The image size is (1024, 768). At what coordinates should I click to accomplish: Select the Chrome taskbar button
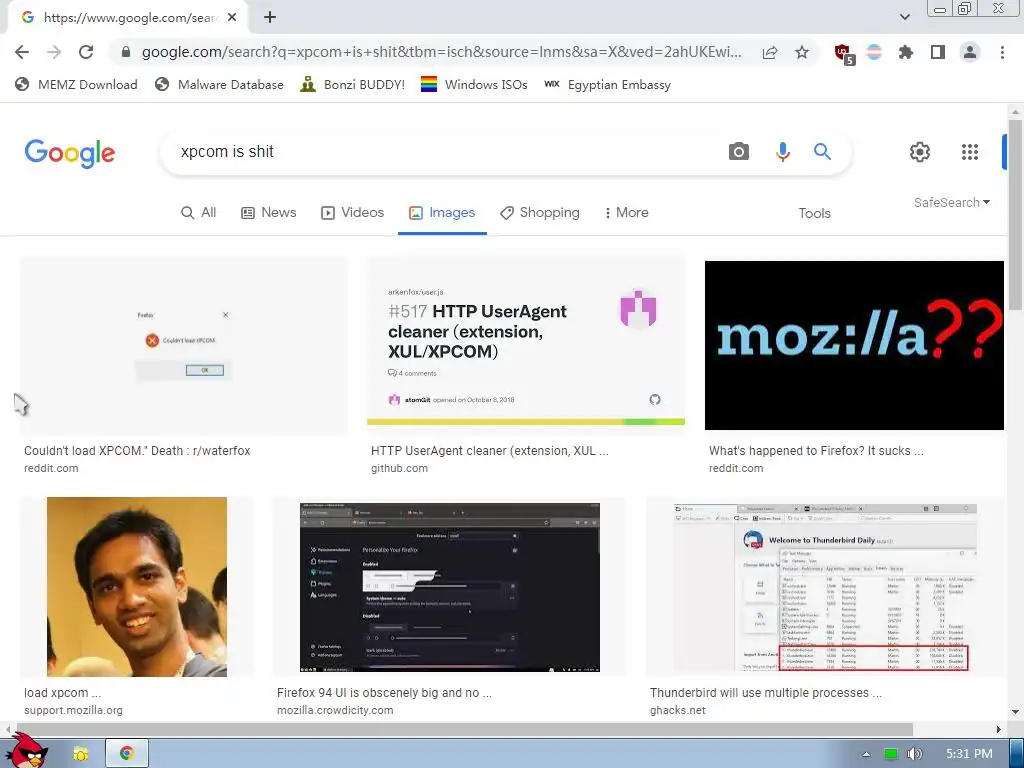127,754
